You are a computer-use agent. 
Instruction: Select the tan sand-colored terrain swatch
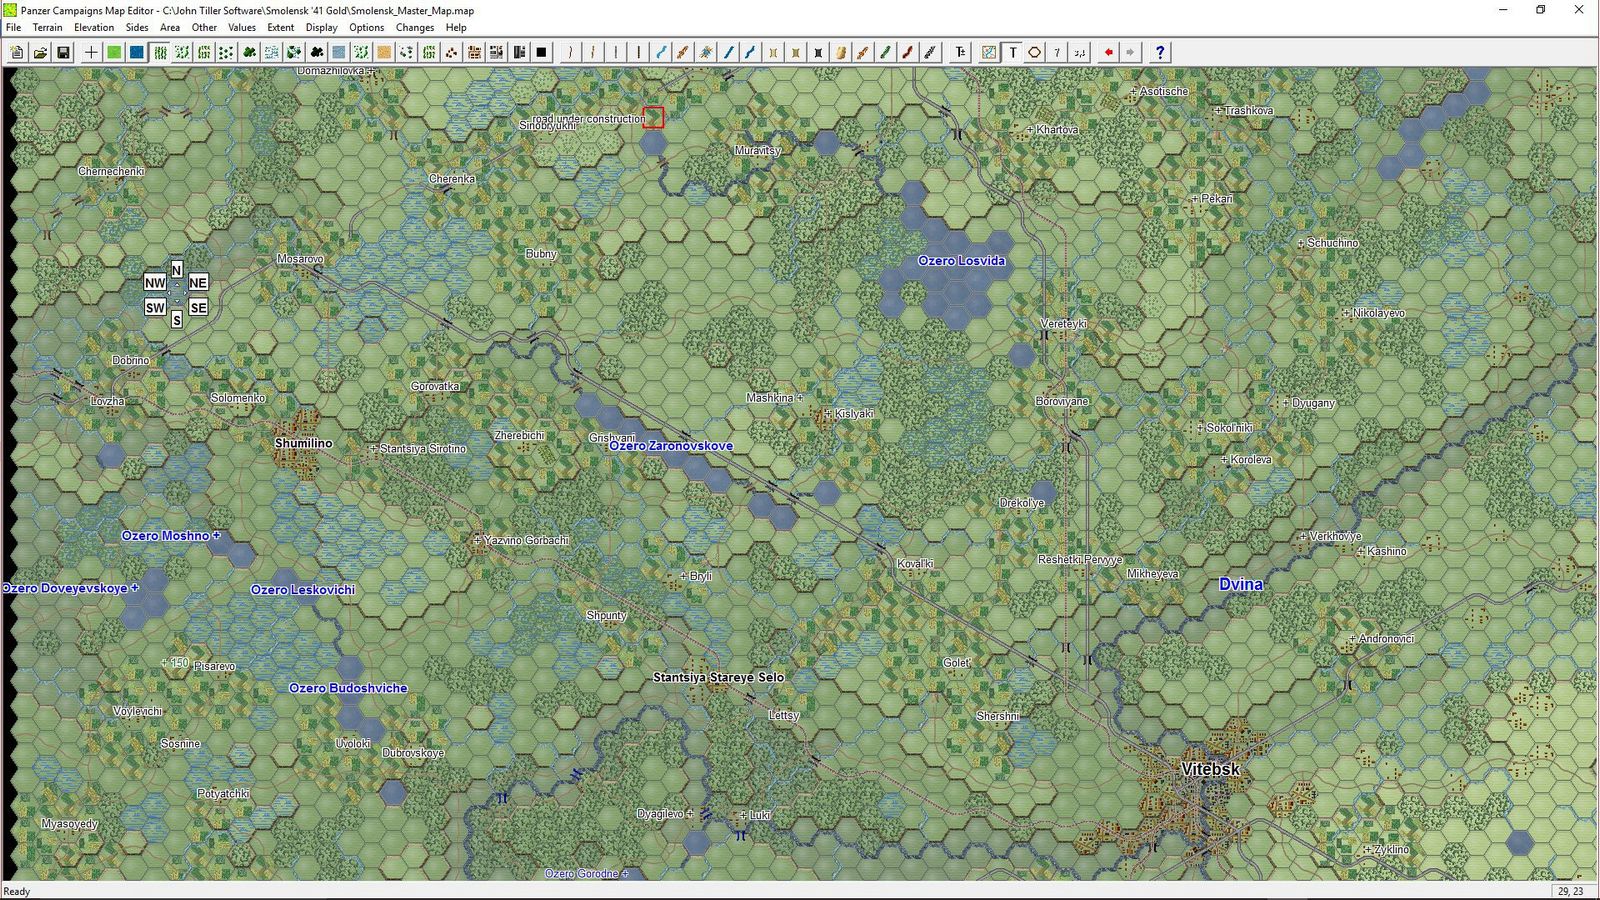click(384, 52)
